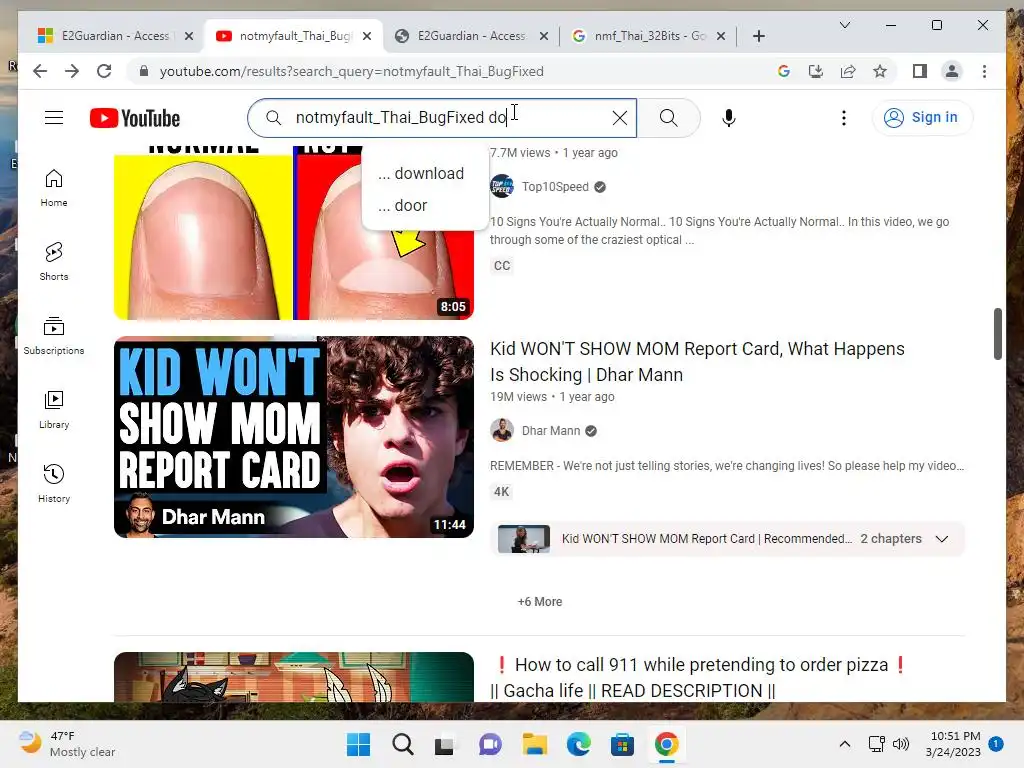Open Library in the sidebar
1024x768 pixels.
(54, 409)
